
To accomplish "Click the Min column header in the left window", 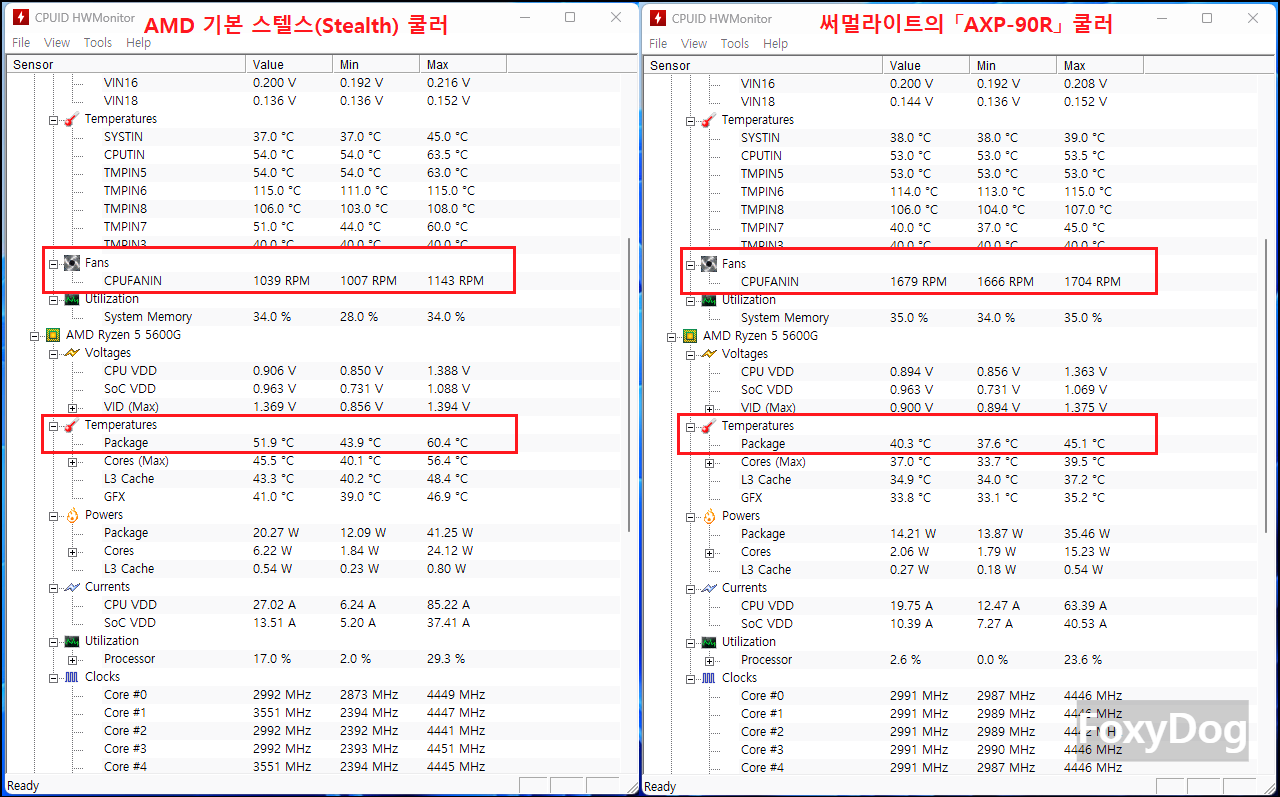I will click(x=376, y=64).
